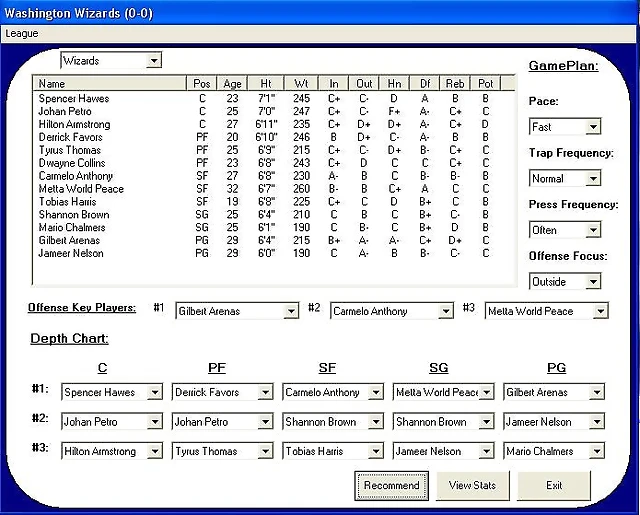Click the Df column header

point(425,84)
